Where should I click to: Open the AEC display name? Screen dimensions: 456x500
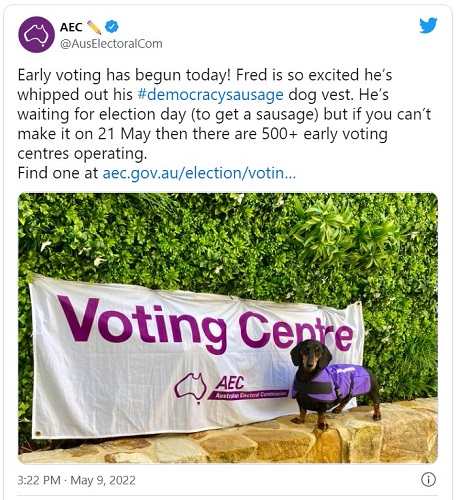[x=71, y=27]
